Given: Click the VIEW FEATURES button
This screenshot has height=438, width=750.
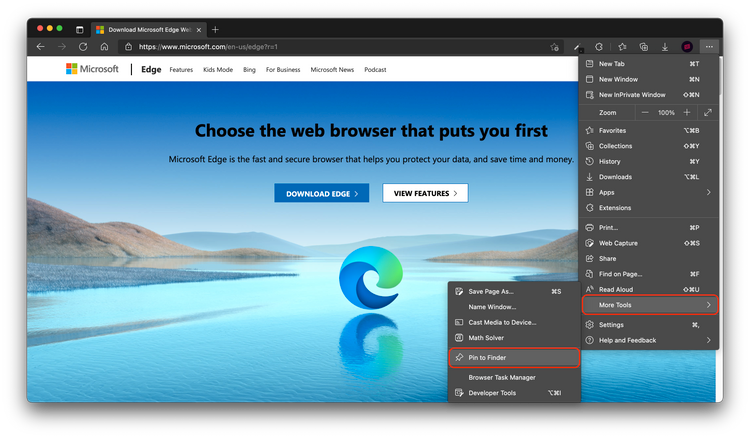Looking at the screenshot, I should [x=425, y=193].
